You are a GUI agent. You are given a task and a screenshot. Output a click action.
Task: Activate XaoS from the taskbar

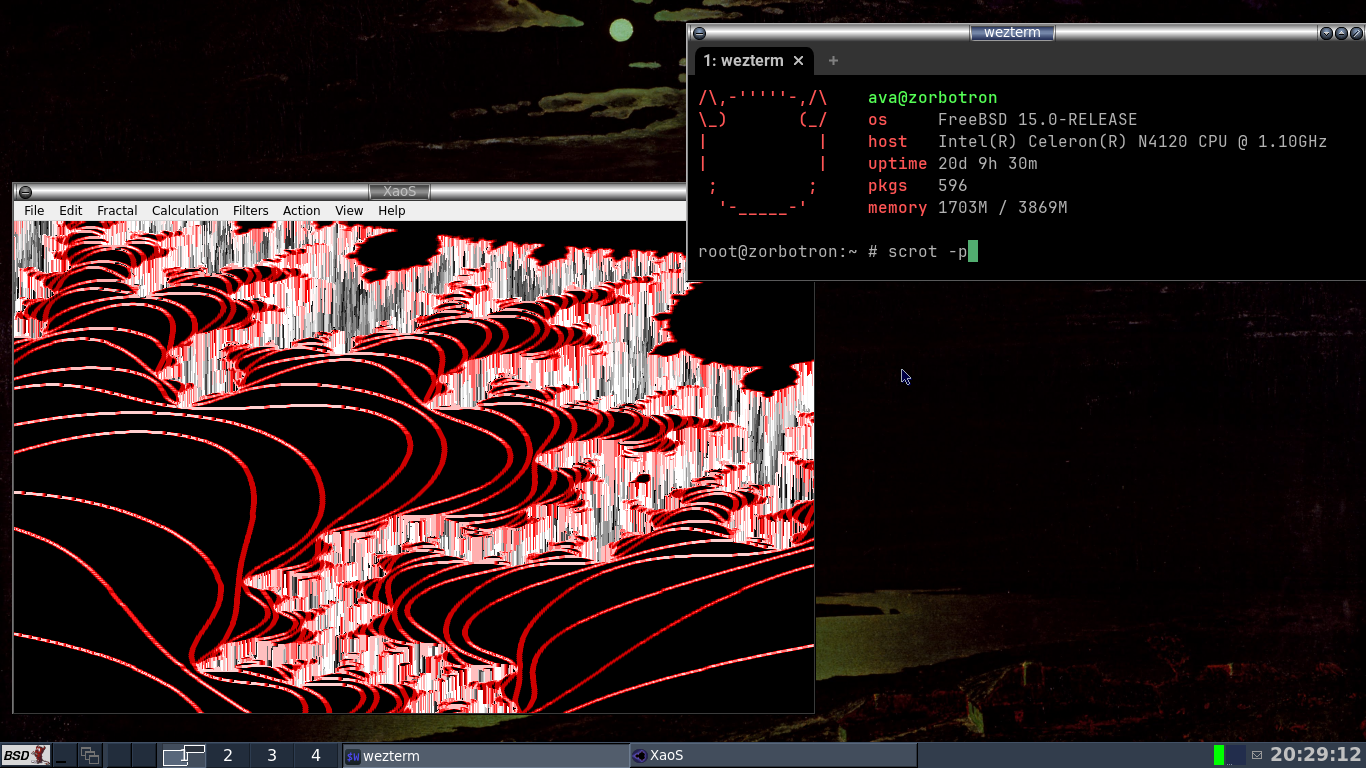pyautogui.click(x=773, y=755)
